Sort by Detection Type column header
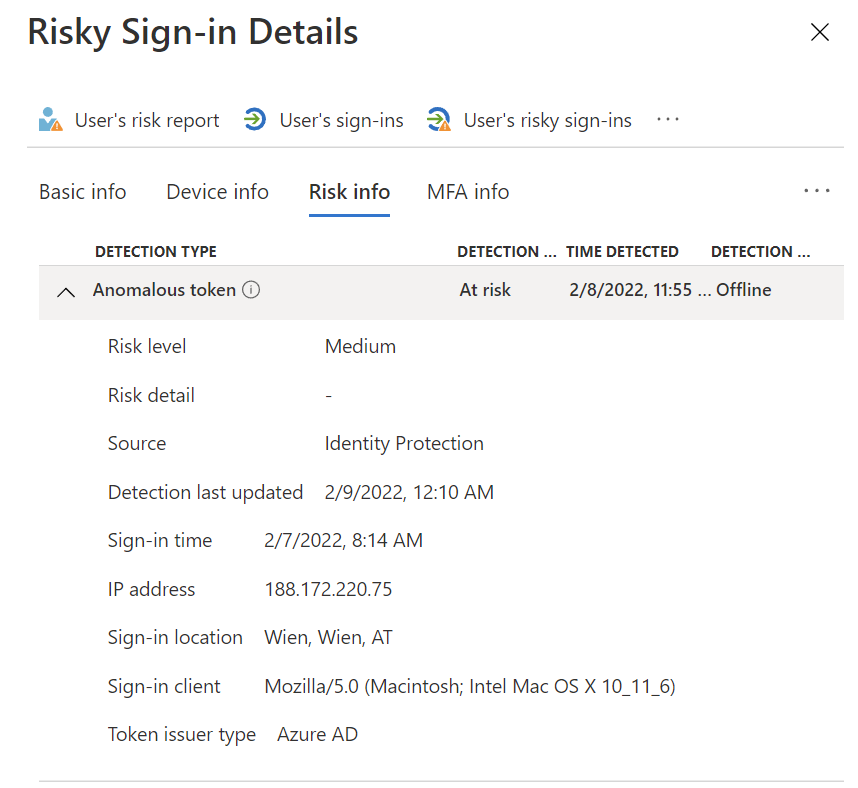 coord(156,252)
